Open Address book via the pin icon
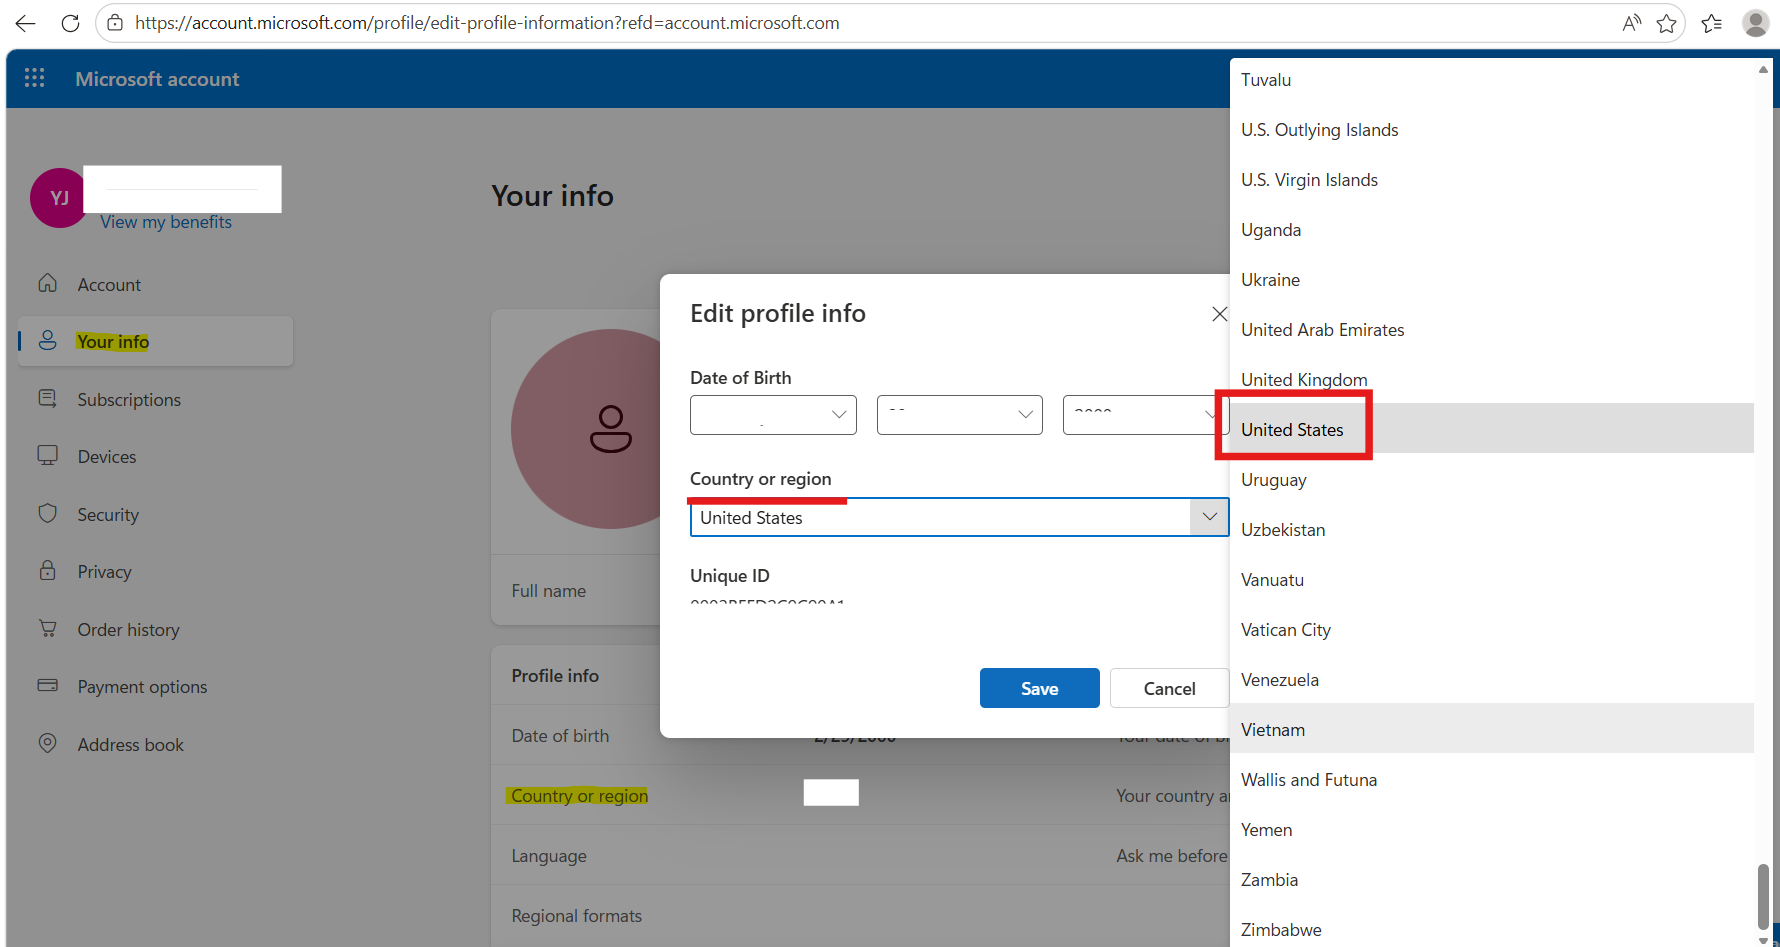1780x947 pixels. point(47,743)
